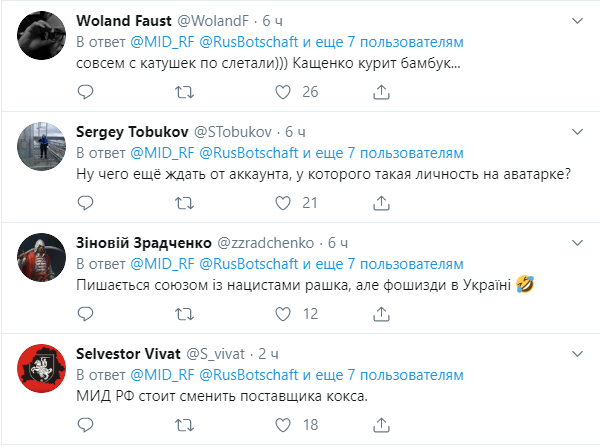The image size is (600, 446).
Task: Expand the menu chevron on Sergey Tobukov's tweet
Action: coord(577,131)
